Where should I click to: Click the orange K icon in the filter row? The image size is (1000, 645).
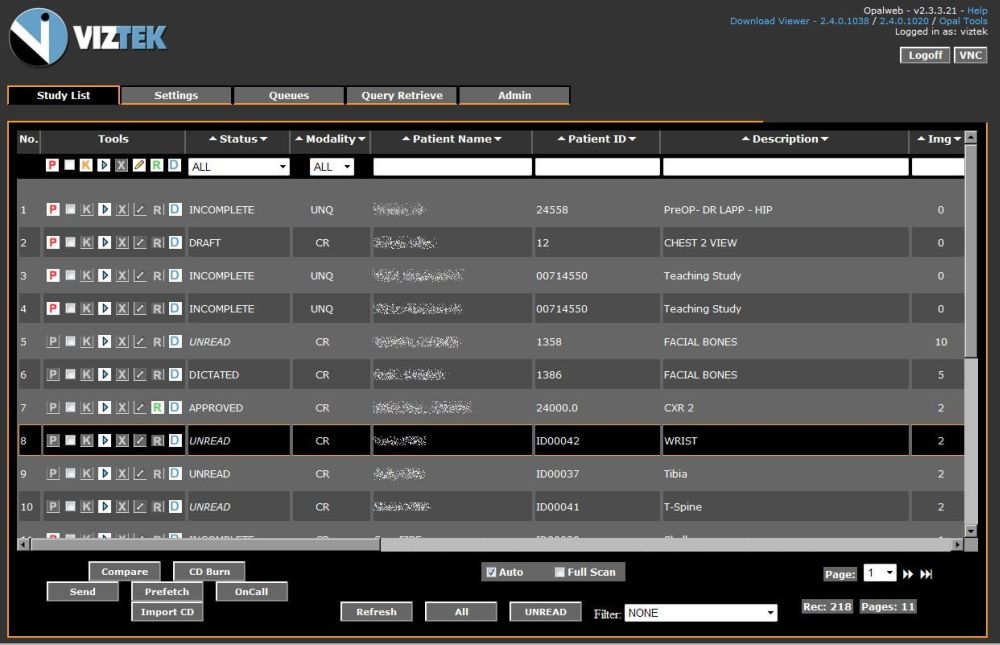(87, 166)
